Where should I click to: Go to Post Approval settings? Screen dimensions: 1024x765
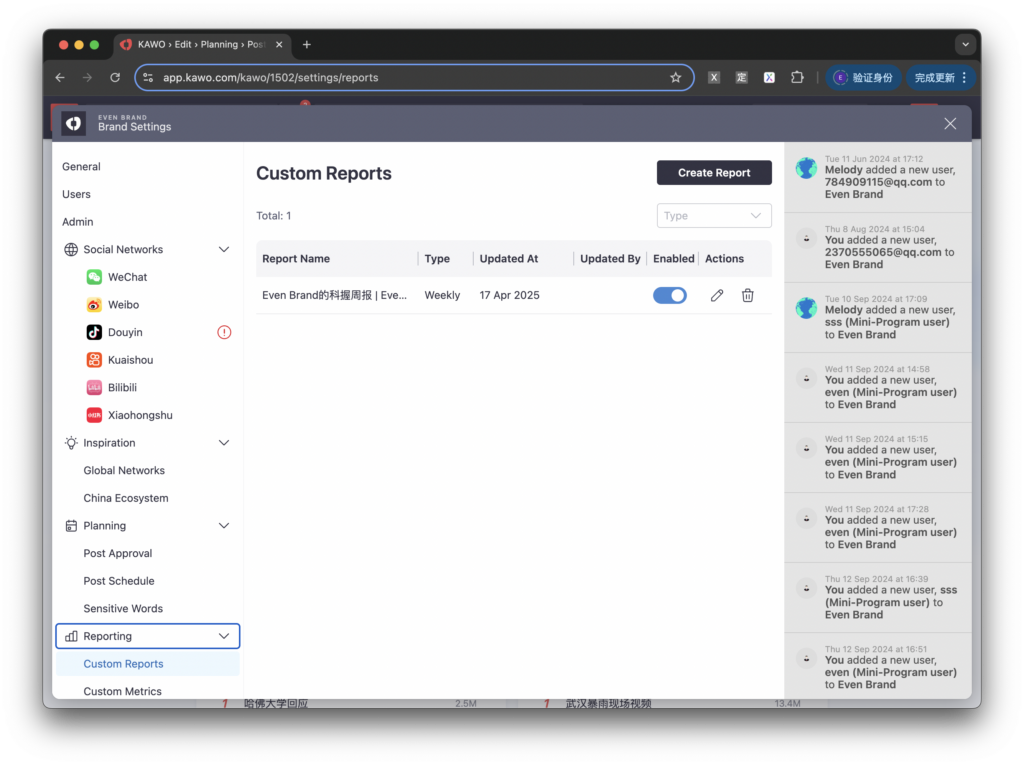(x=118, y=553)
